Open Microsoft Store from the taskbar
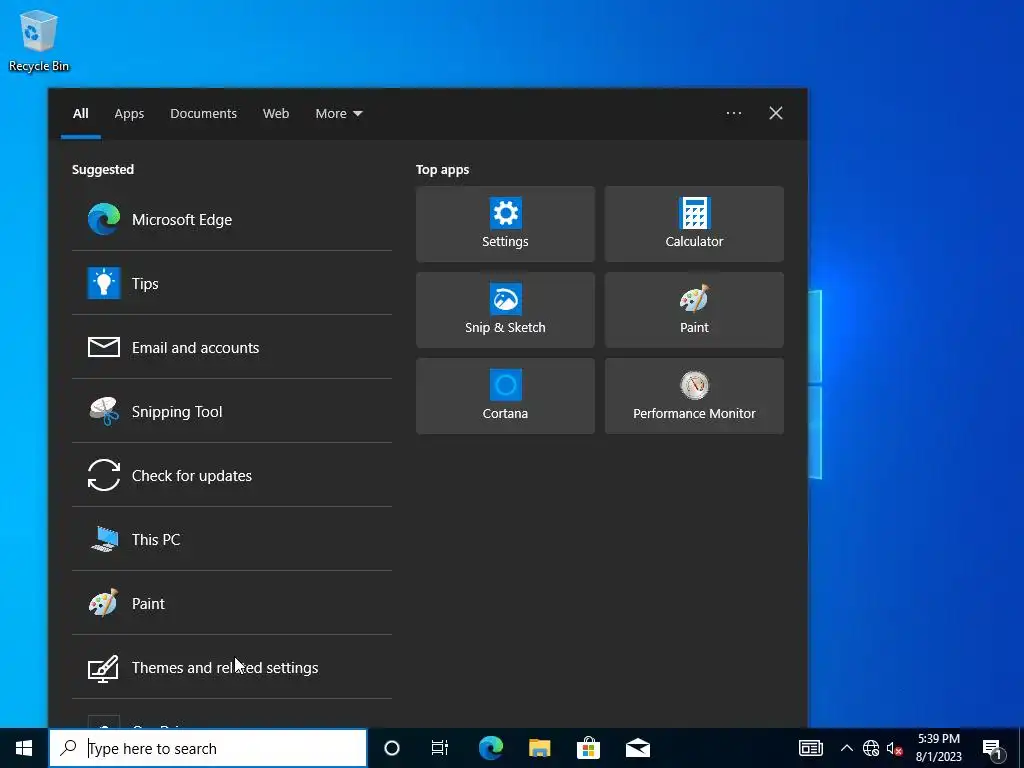 tap(588, 748)
